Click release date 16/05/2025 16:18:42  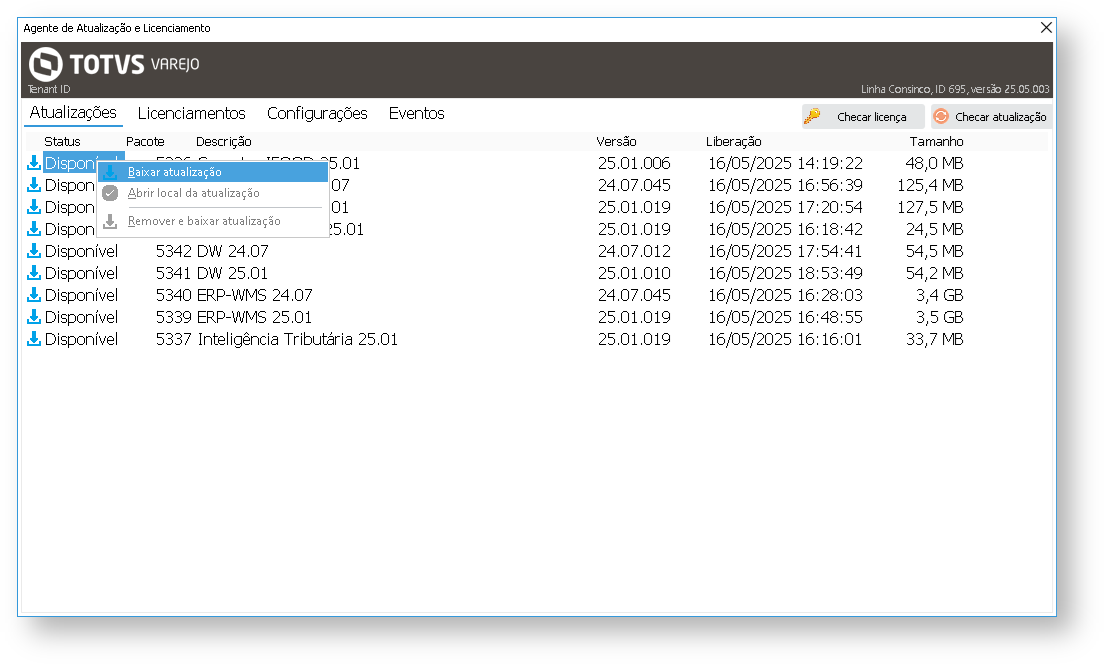(785, 229)
